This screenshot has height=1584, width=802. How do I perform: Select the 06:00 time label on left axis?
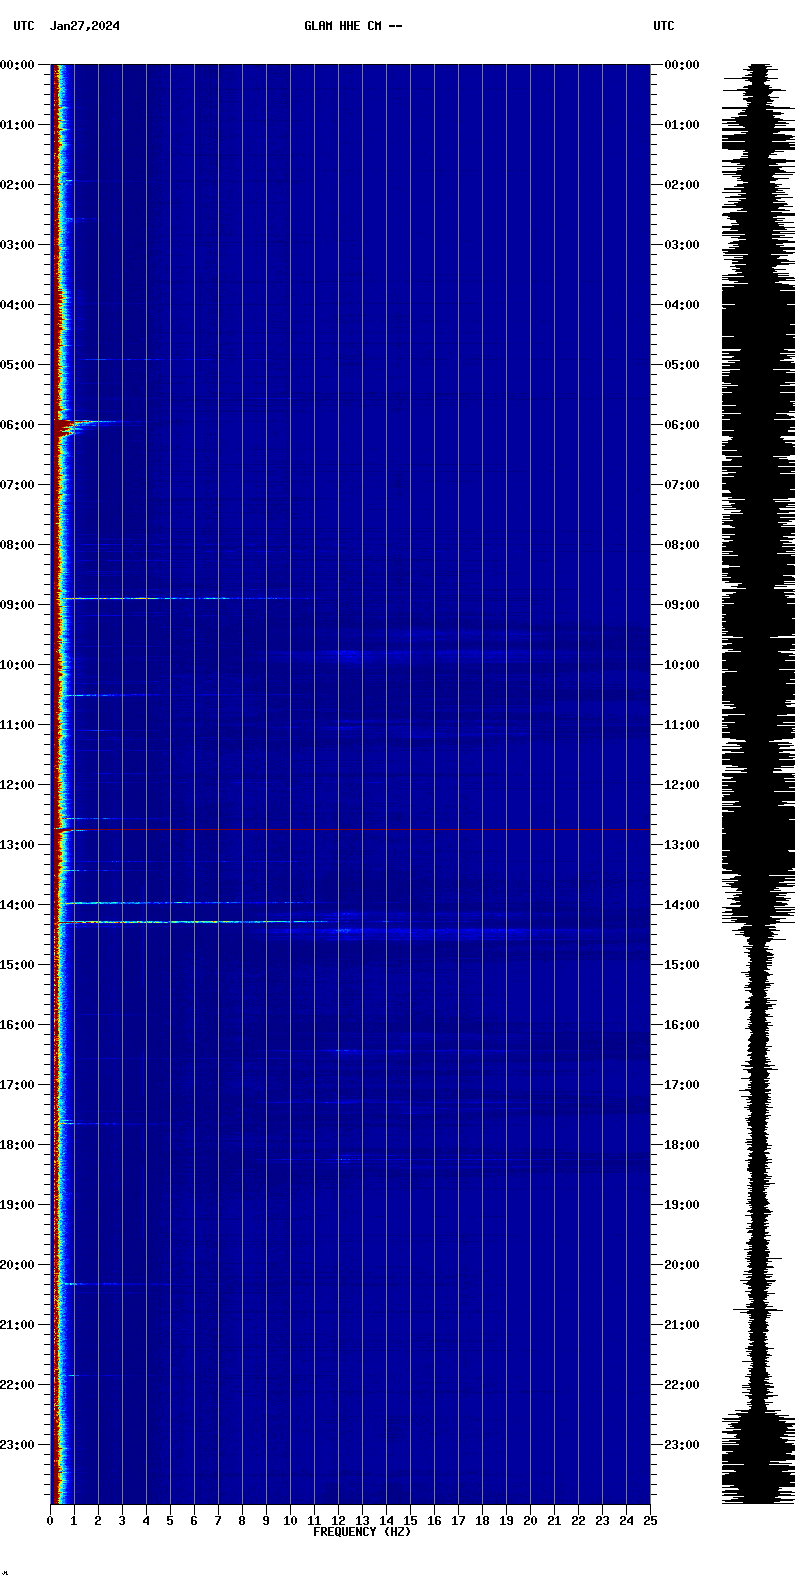pyautogui.click(x=17, y=425)
